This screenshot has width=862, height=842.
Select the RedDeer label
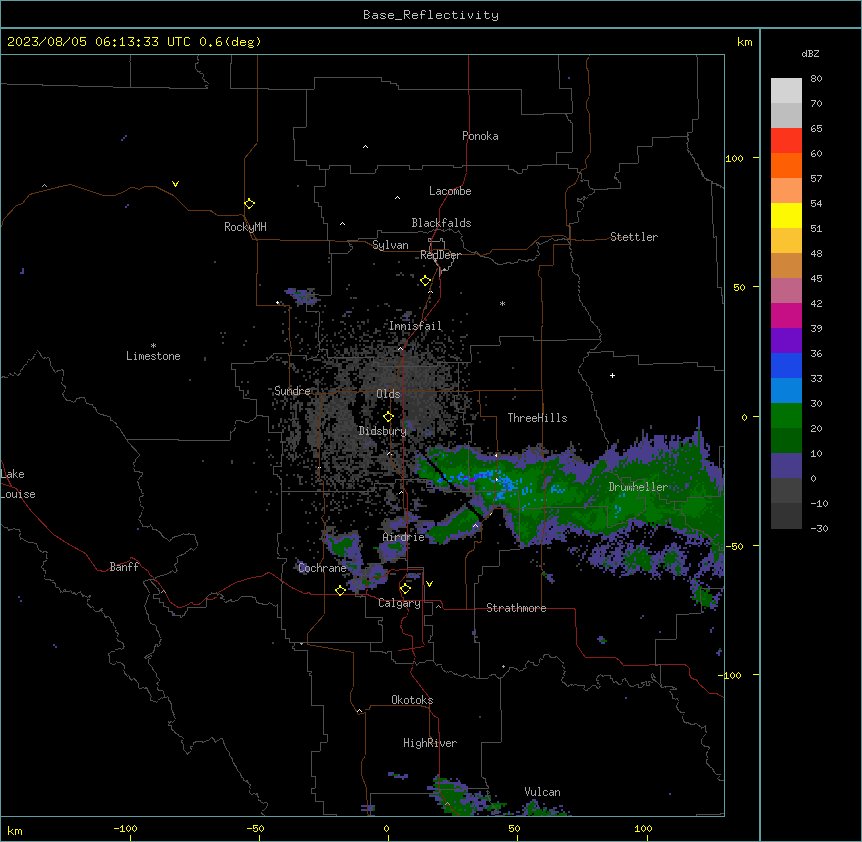pyautogui.click(x=440, y=255)
